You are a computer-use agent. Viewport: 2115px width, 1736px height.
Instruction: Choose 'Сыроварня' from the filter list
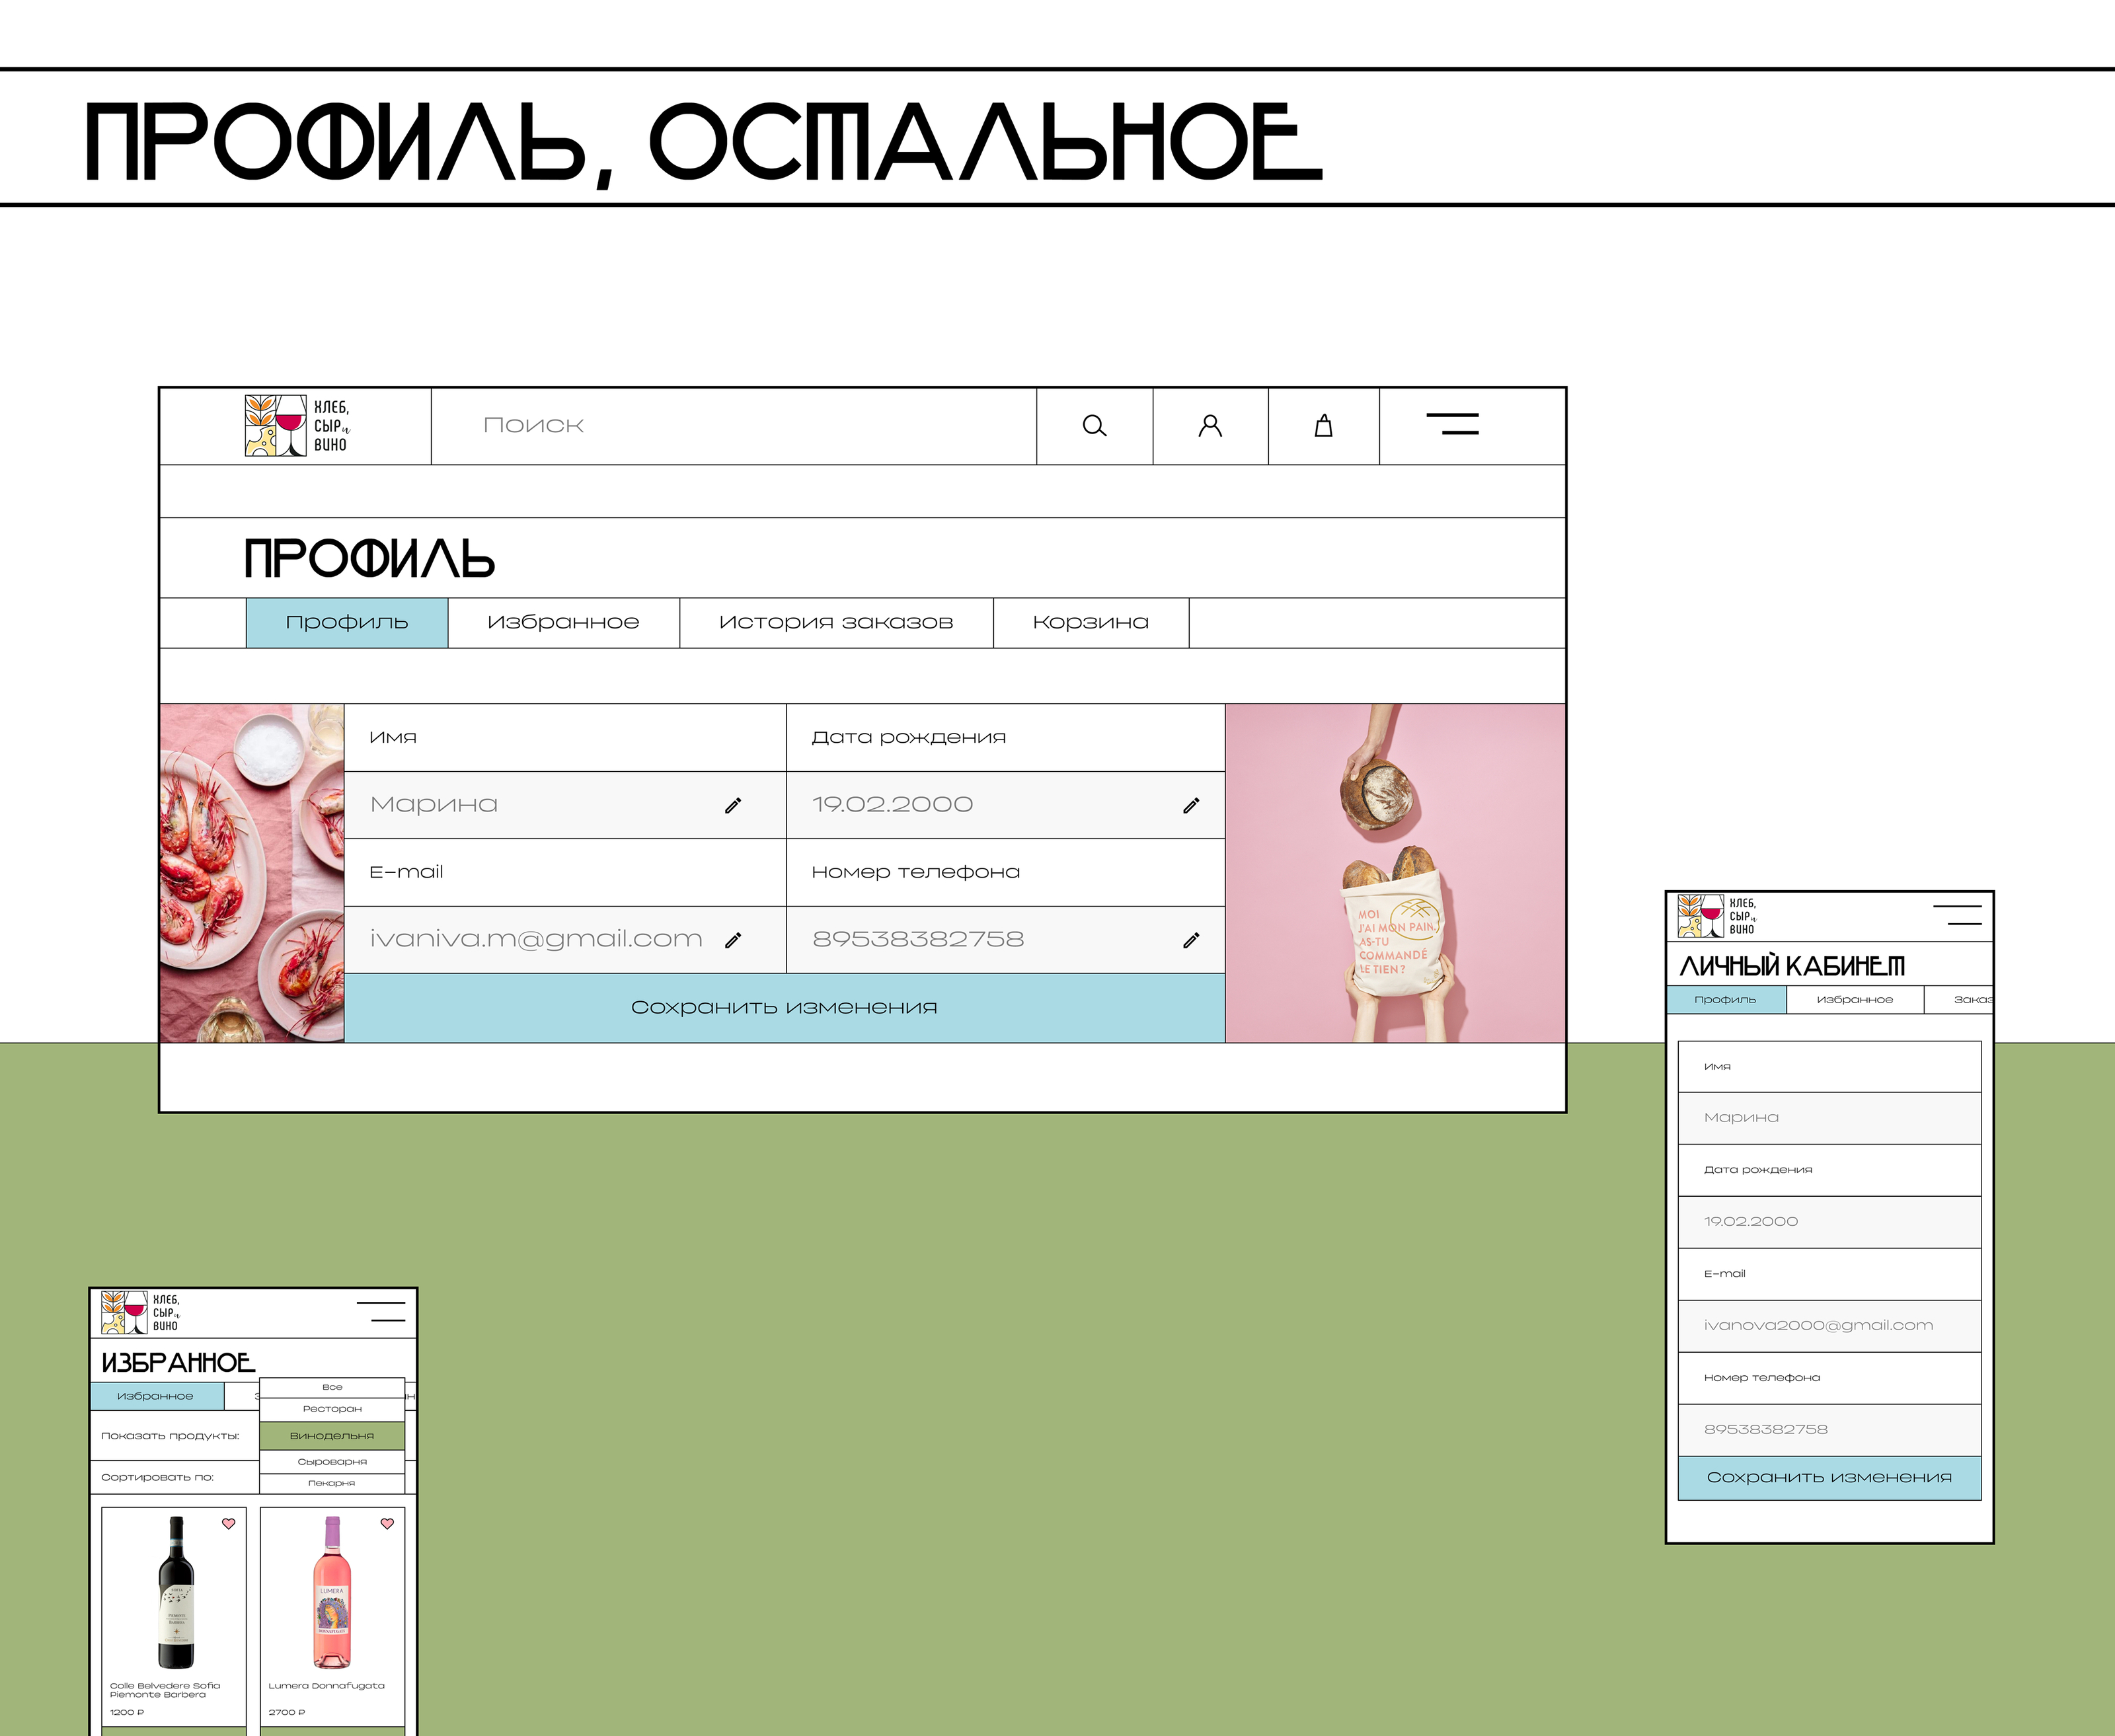pyautogui.click(x=332, y=1461)
